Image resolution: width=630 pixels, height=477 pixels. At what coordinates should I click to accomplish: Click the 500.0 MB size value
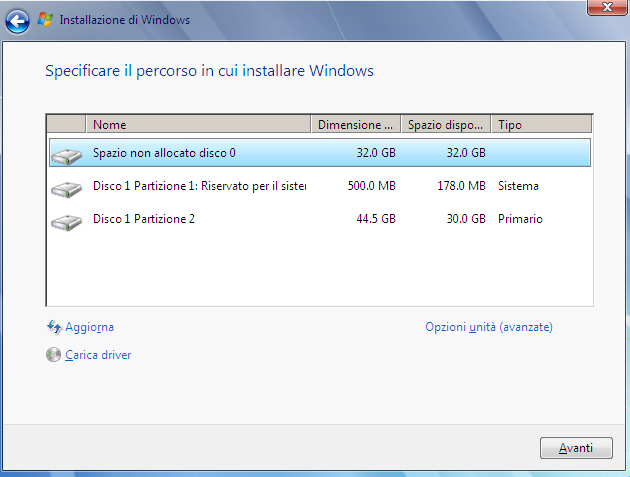point(372,186)
